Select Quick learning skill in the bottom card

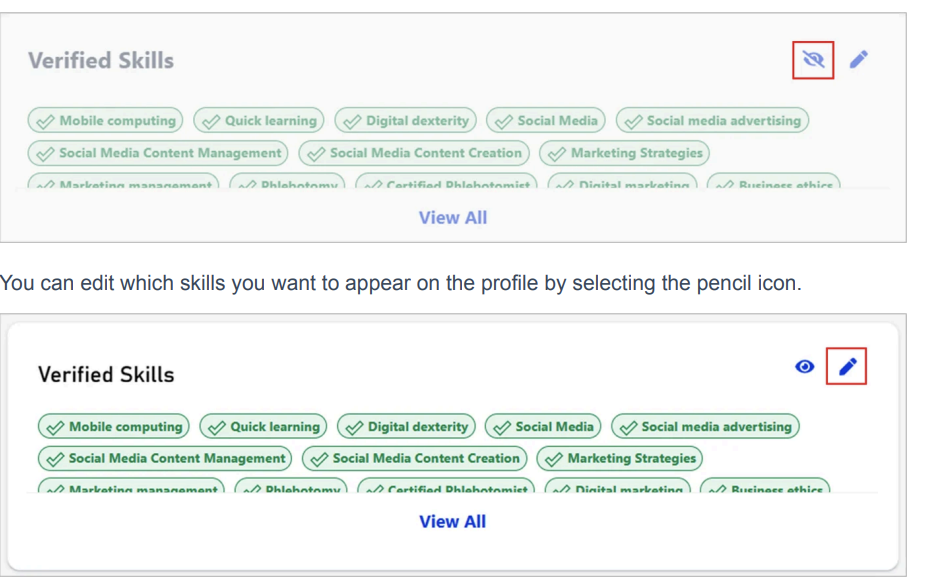(x=262, y=426)
